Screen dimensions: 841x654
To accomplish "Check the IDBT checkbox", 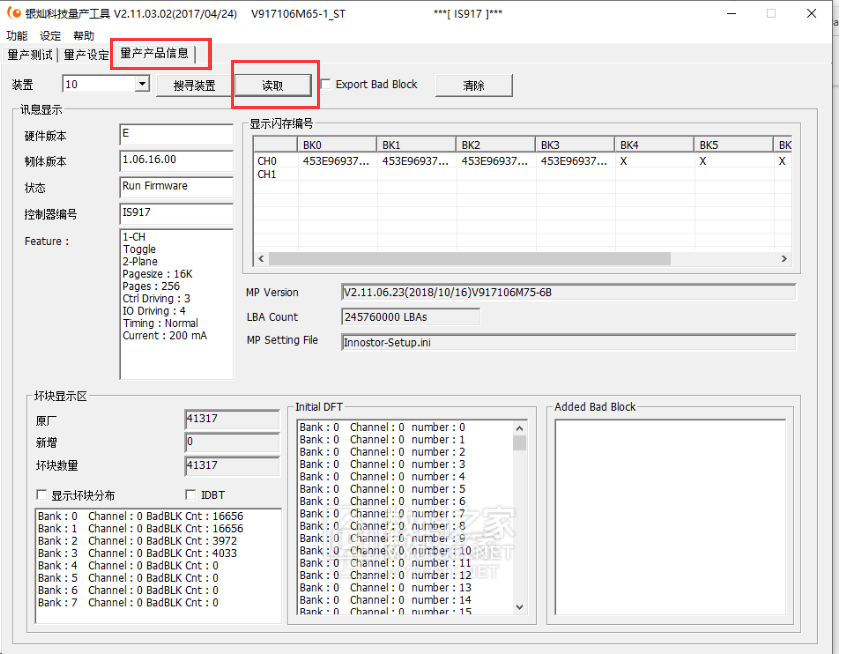I will point(191,495).
